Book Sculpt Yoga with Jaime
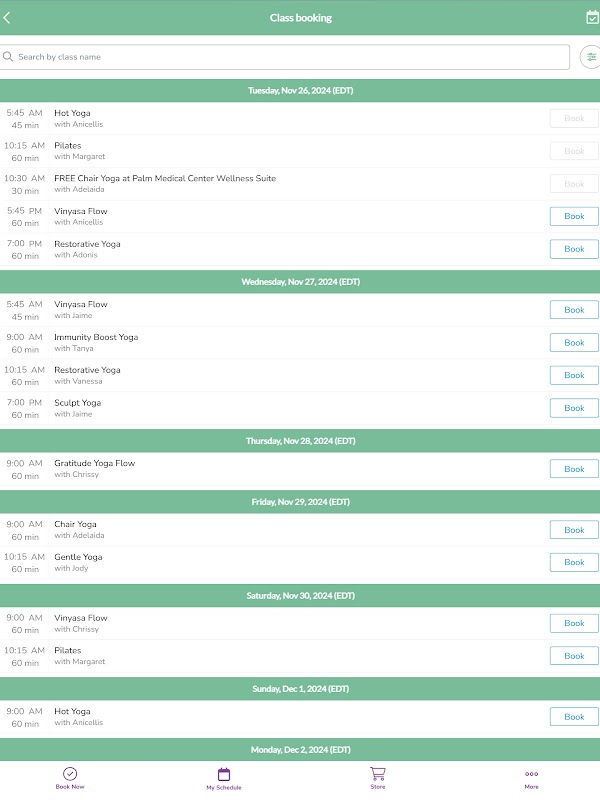The width and height of the screenshot is (600, 800). coord(574,408)
